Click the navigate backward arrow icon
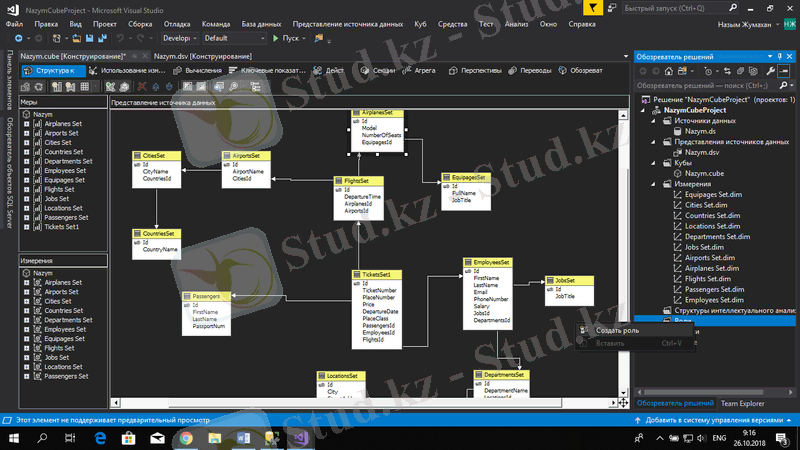This screenshot has width=800, height=450. pyautogui.click(x=18, y=38)
